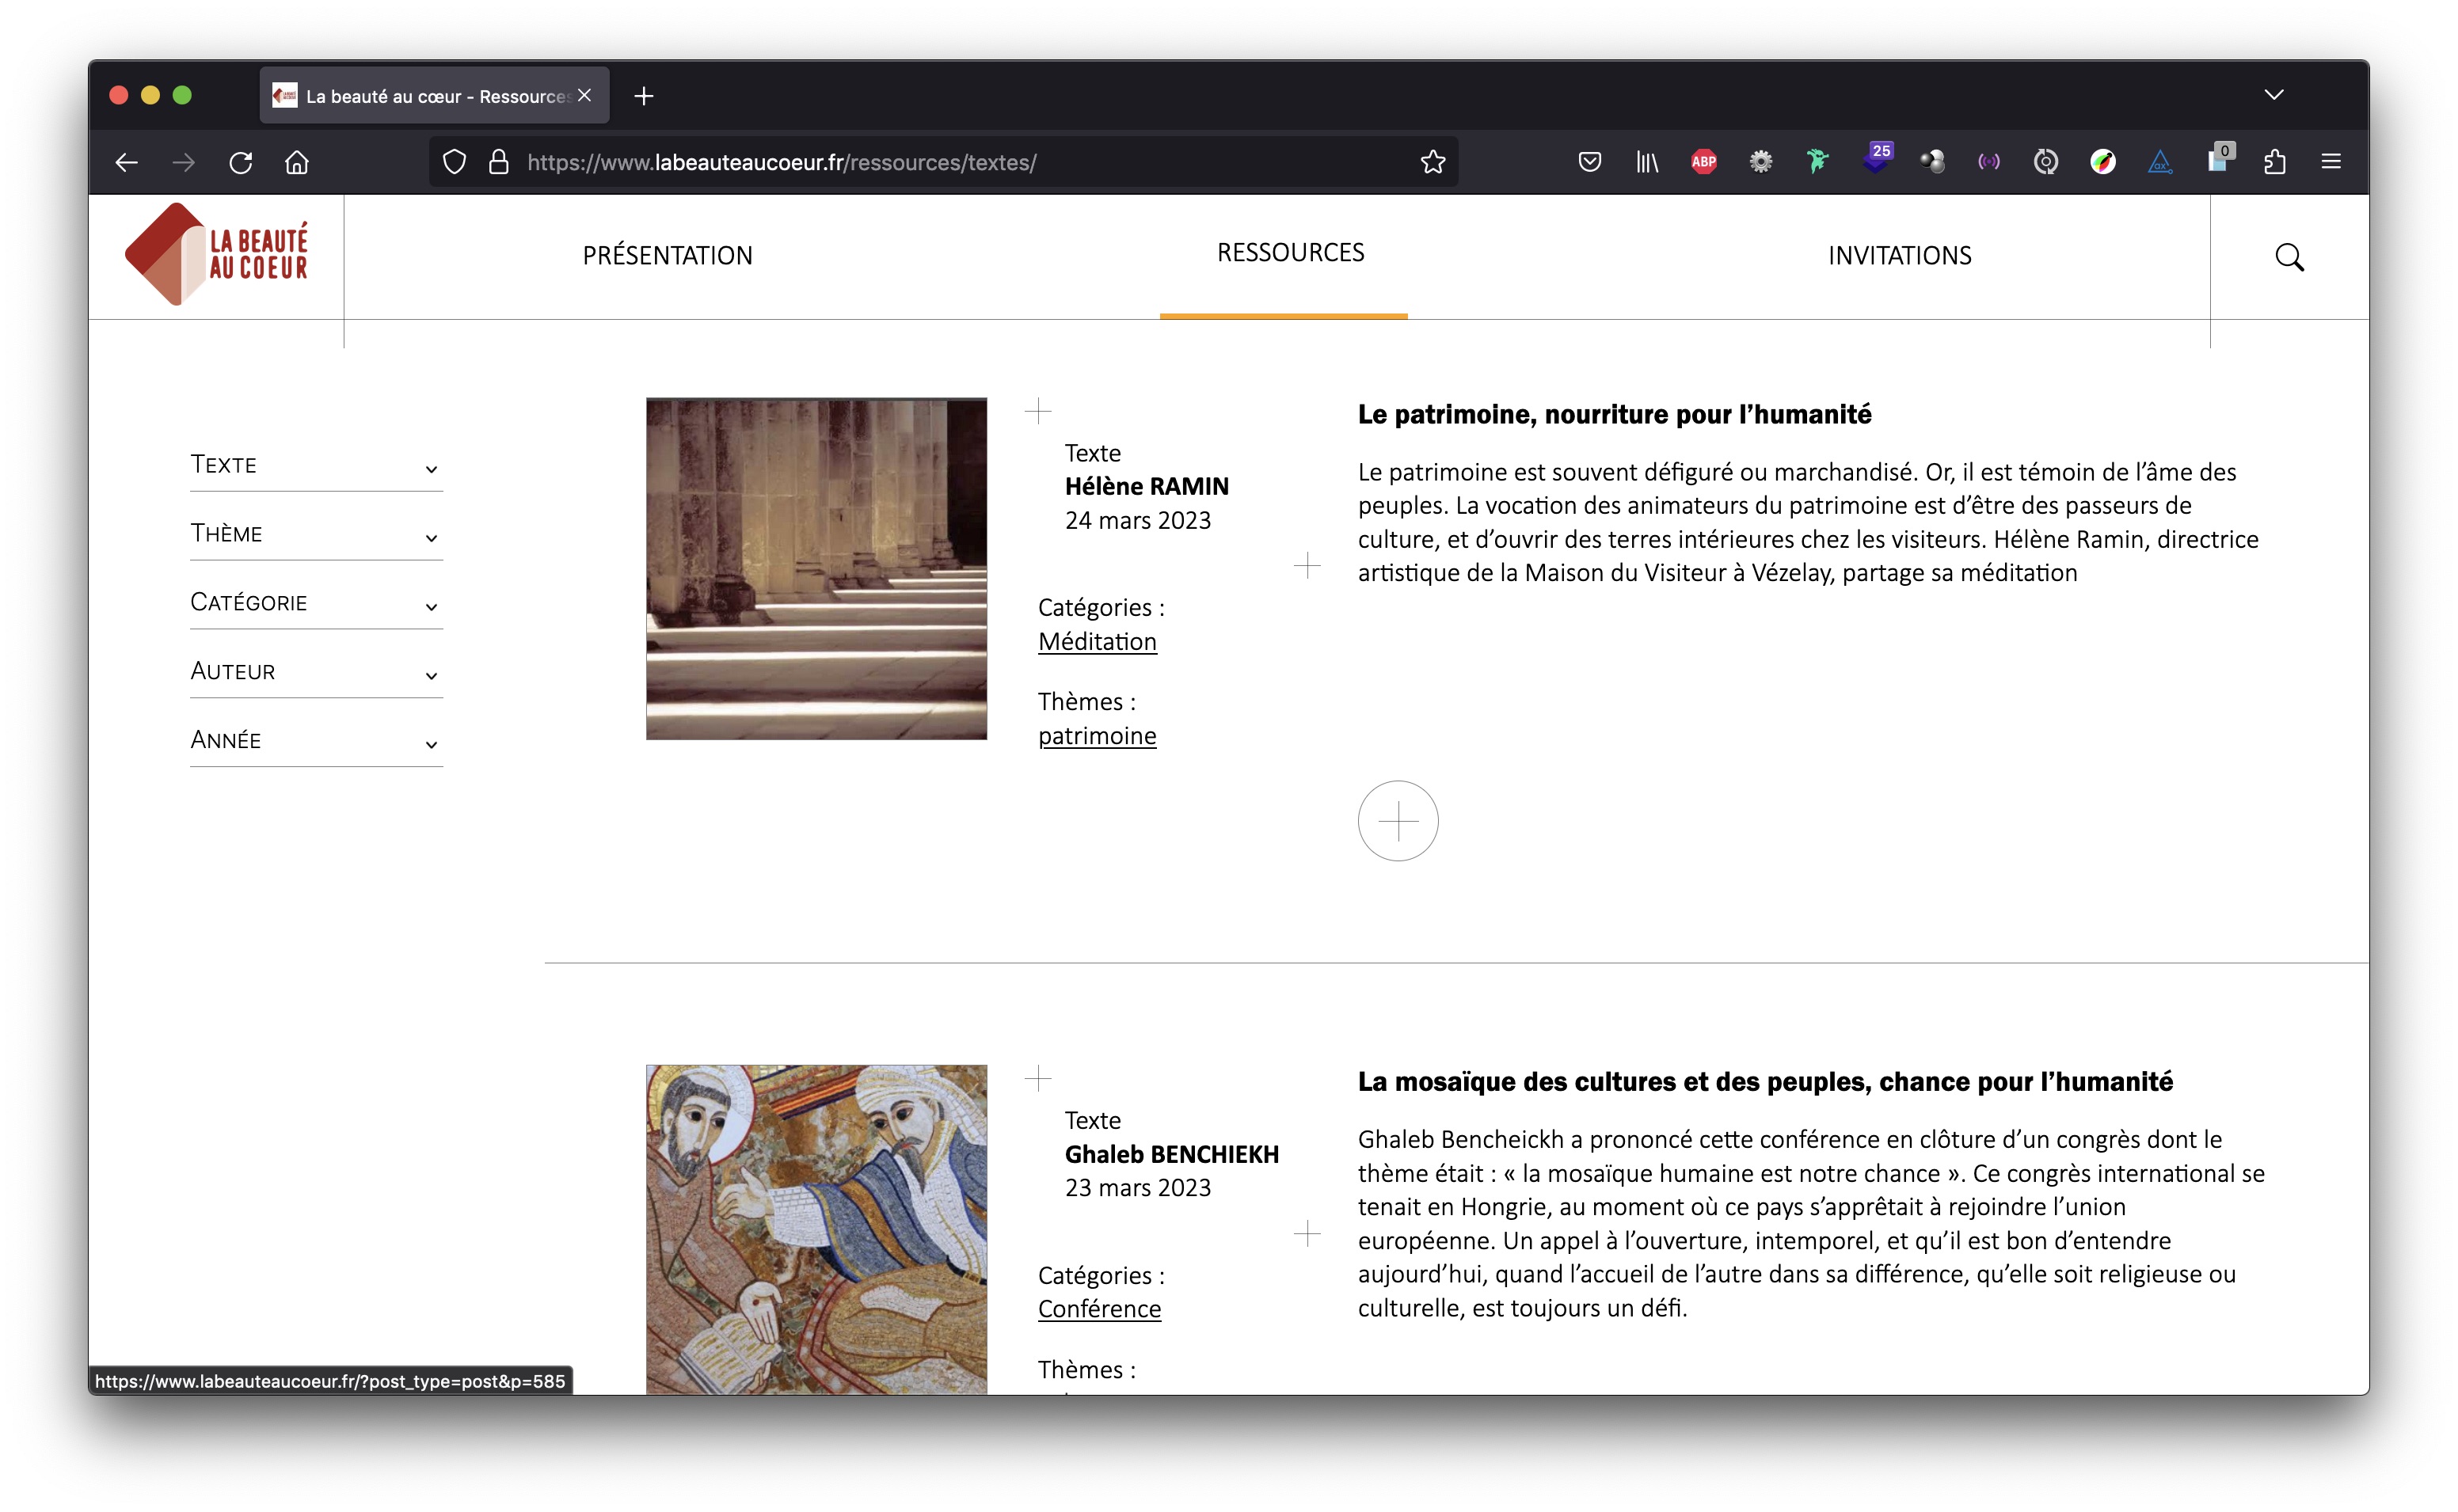Open article Le patrimoine, nourriture pour l'humanité

[1614, 414]
